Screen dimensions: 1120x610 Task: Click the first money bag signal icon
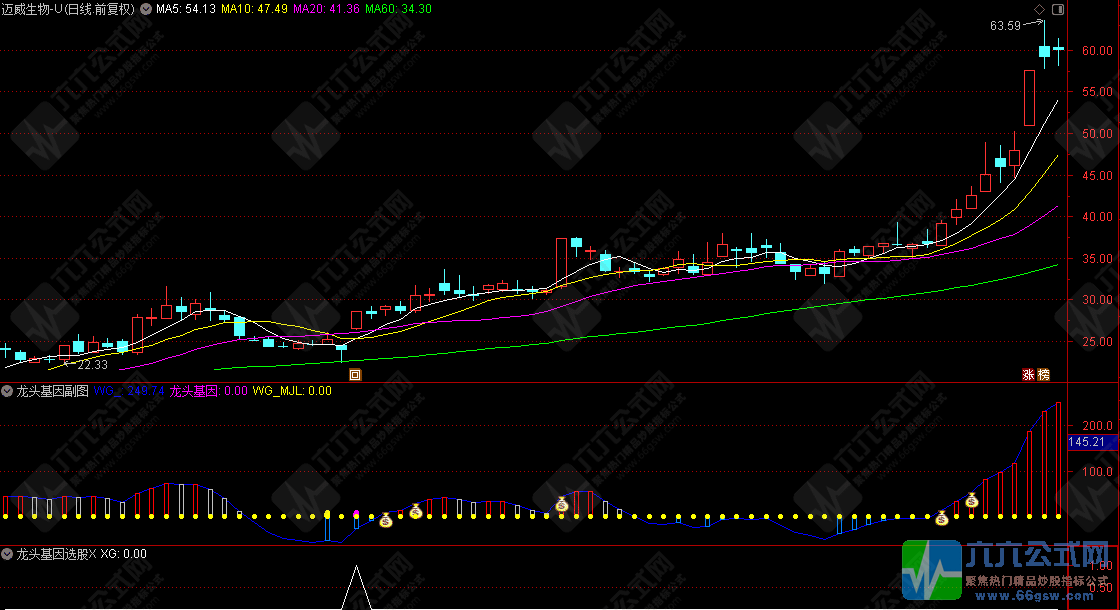pos(385,520)
